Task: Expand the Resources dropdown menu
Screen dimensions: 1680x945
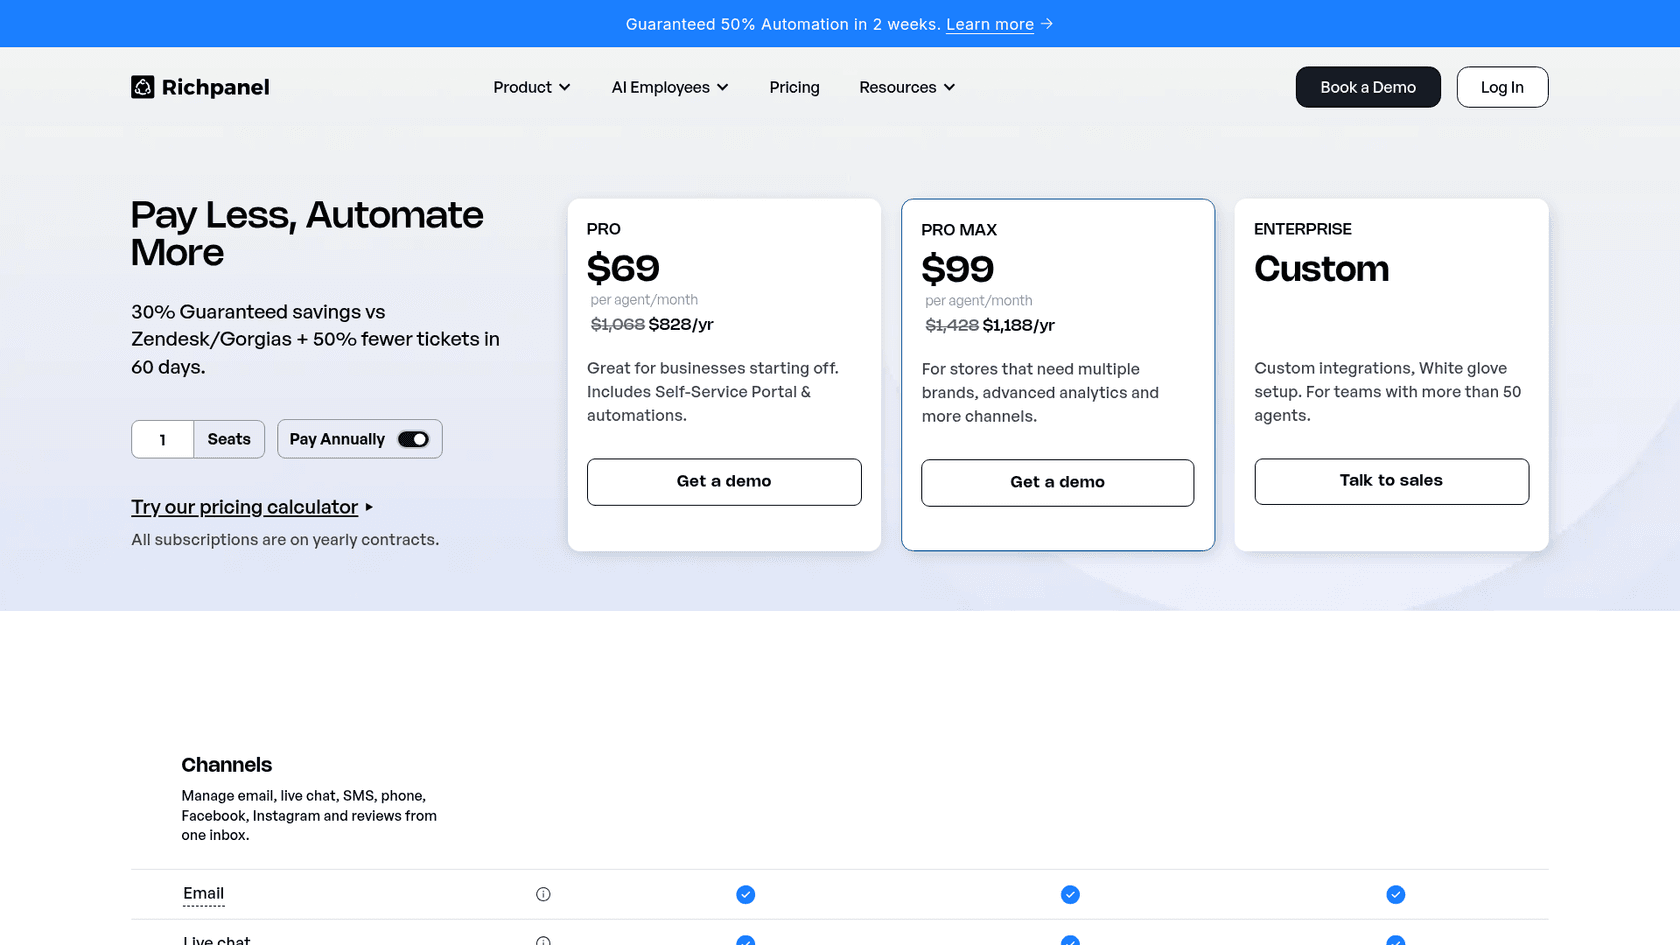Action: 907,87
